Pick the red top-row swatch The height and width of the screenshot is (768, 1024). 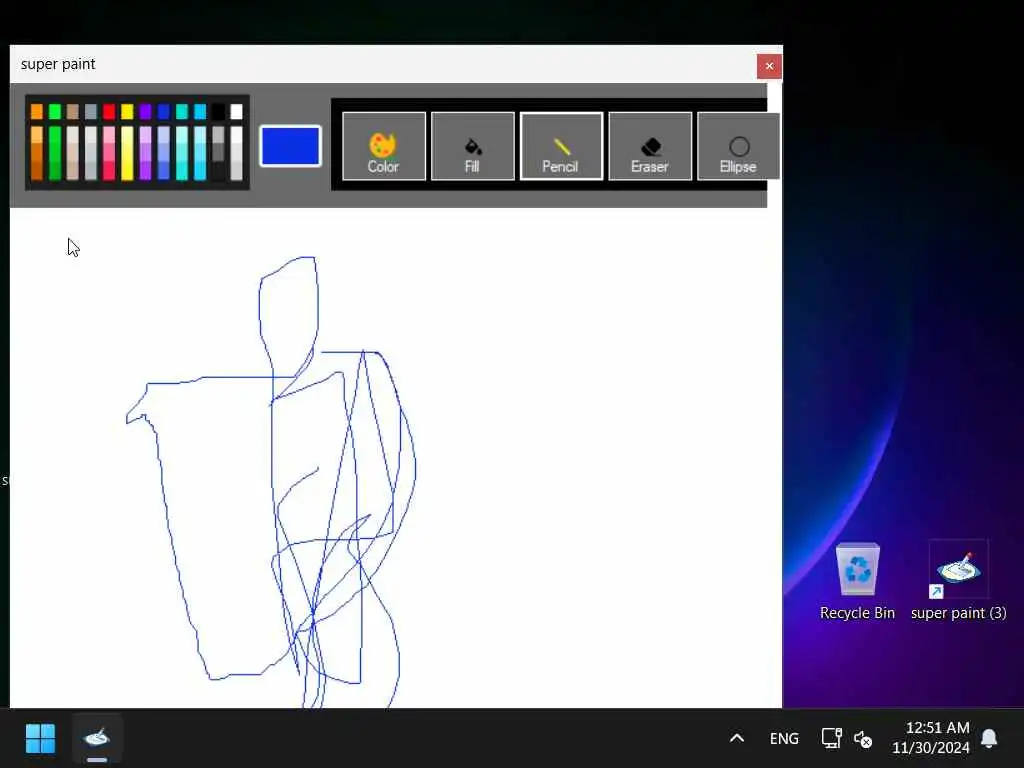(109, 112)
